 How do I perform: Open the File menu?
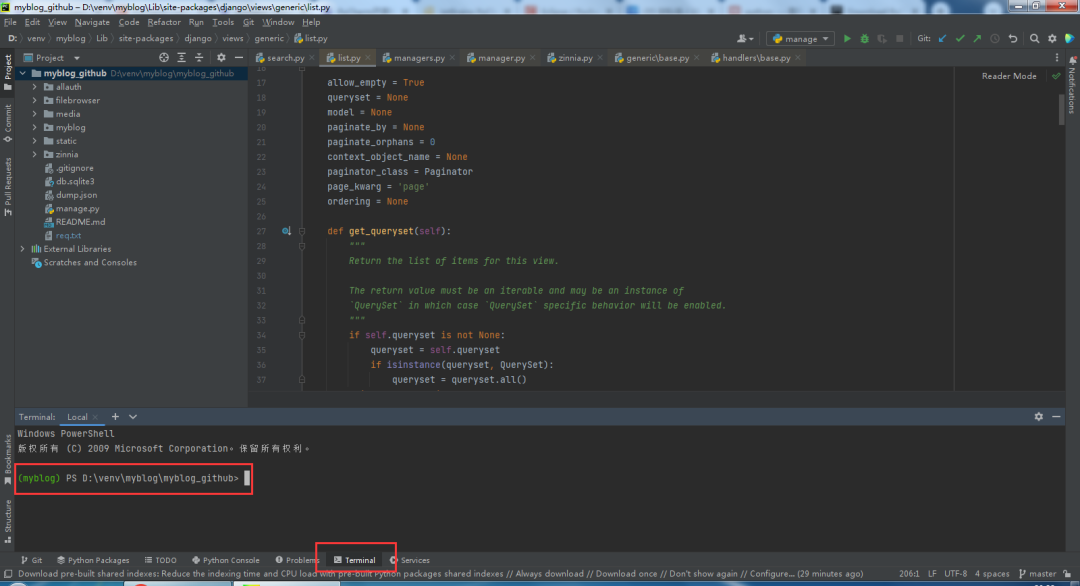point(10,22)
